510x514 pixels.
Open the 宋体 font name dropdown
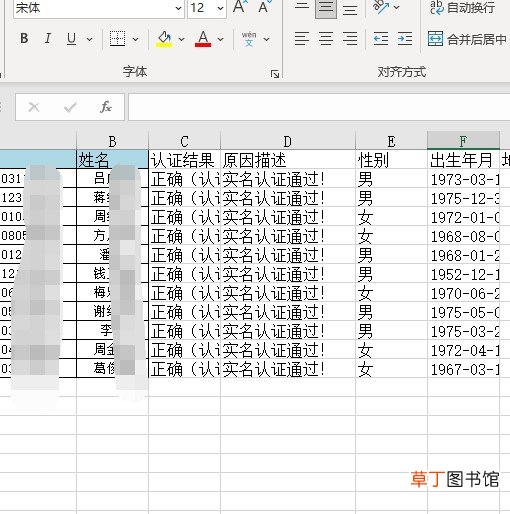point(179,8)
